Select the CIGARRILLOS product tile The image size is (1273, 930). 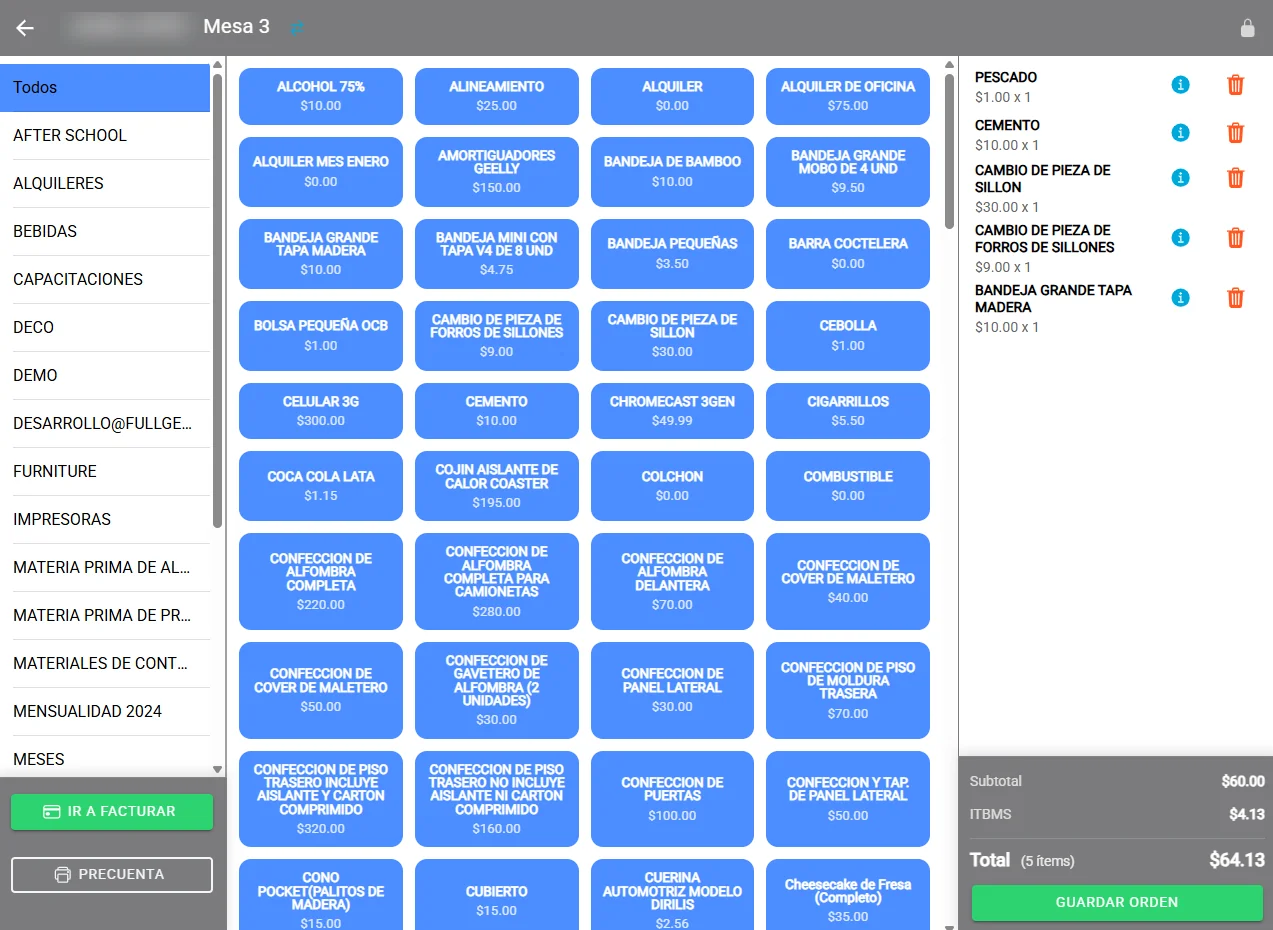pos(848,411)
